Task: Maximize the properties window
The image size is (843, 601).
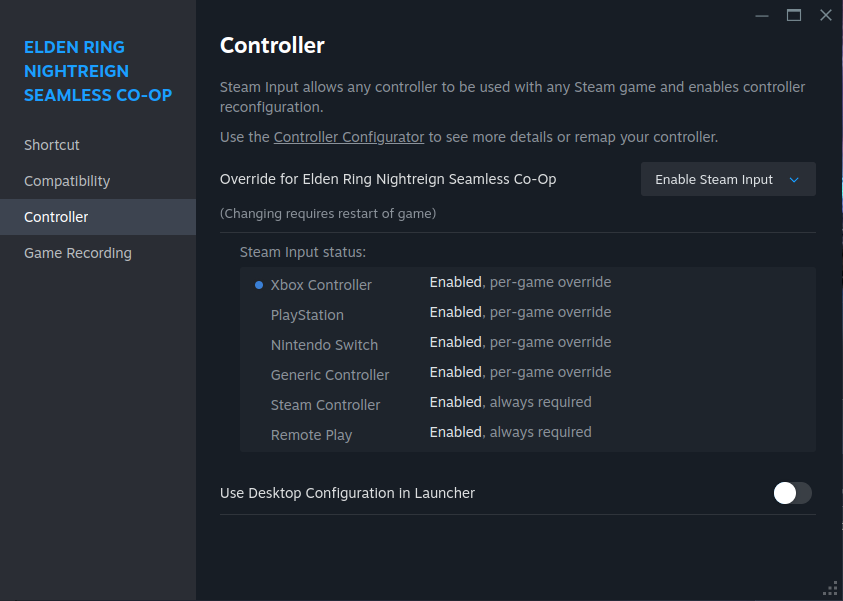Action: pyautogui.click(x=794, y=14)
